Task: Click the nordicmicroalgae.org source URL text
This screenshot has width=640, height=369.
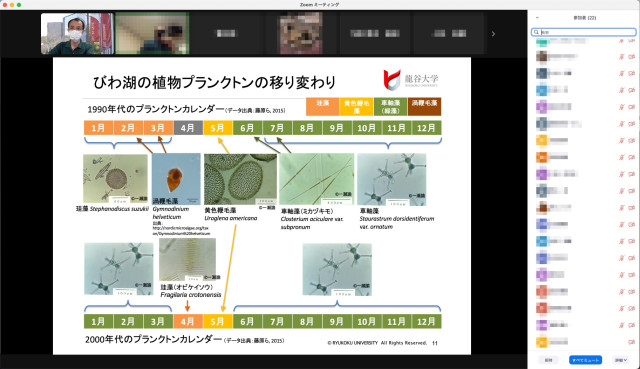Action: coord(181,231)
